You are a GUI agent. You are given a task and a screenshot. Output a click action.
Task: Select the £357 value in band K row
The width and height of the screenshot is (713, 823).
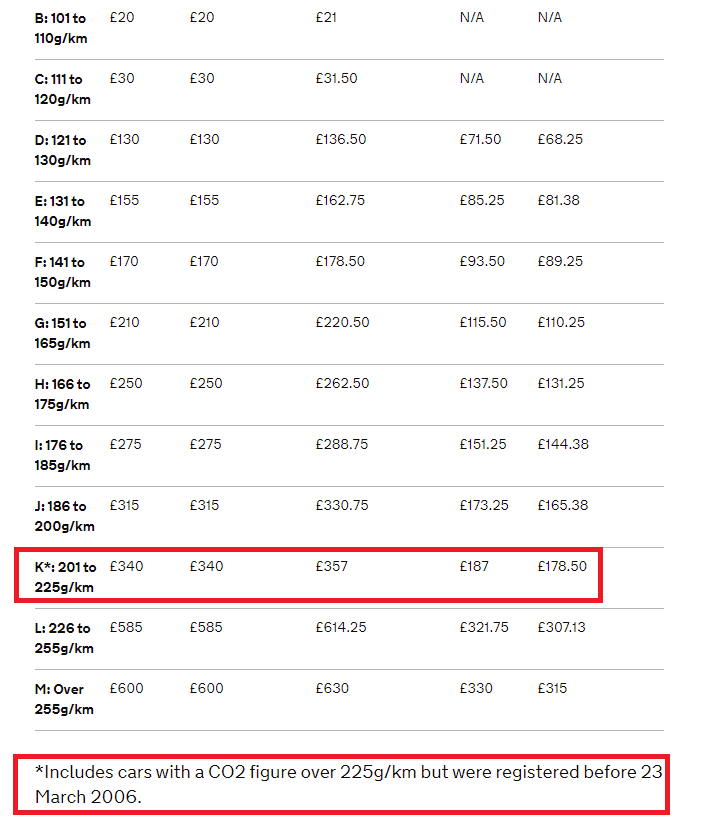tap(331, 566)
